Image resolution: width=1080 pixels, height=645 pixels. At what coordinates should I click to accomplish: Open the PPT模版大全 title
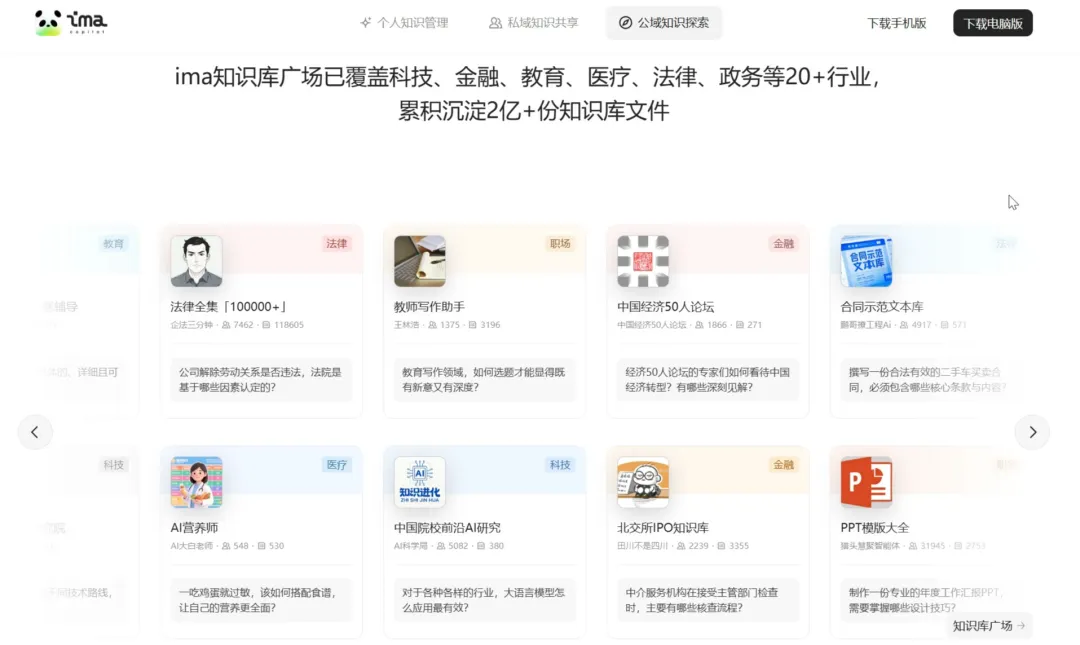(x=875, y=528)
